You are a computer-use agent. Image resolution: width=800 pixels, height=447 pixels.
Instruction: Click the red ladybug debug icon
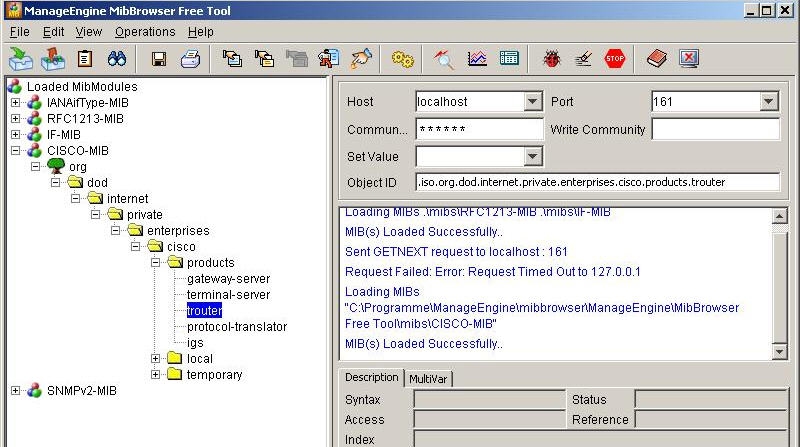tap(552, 59)
